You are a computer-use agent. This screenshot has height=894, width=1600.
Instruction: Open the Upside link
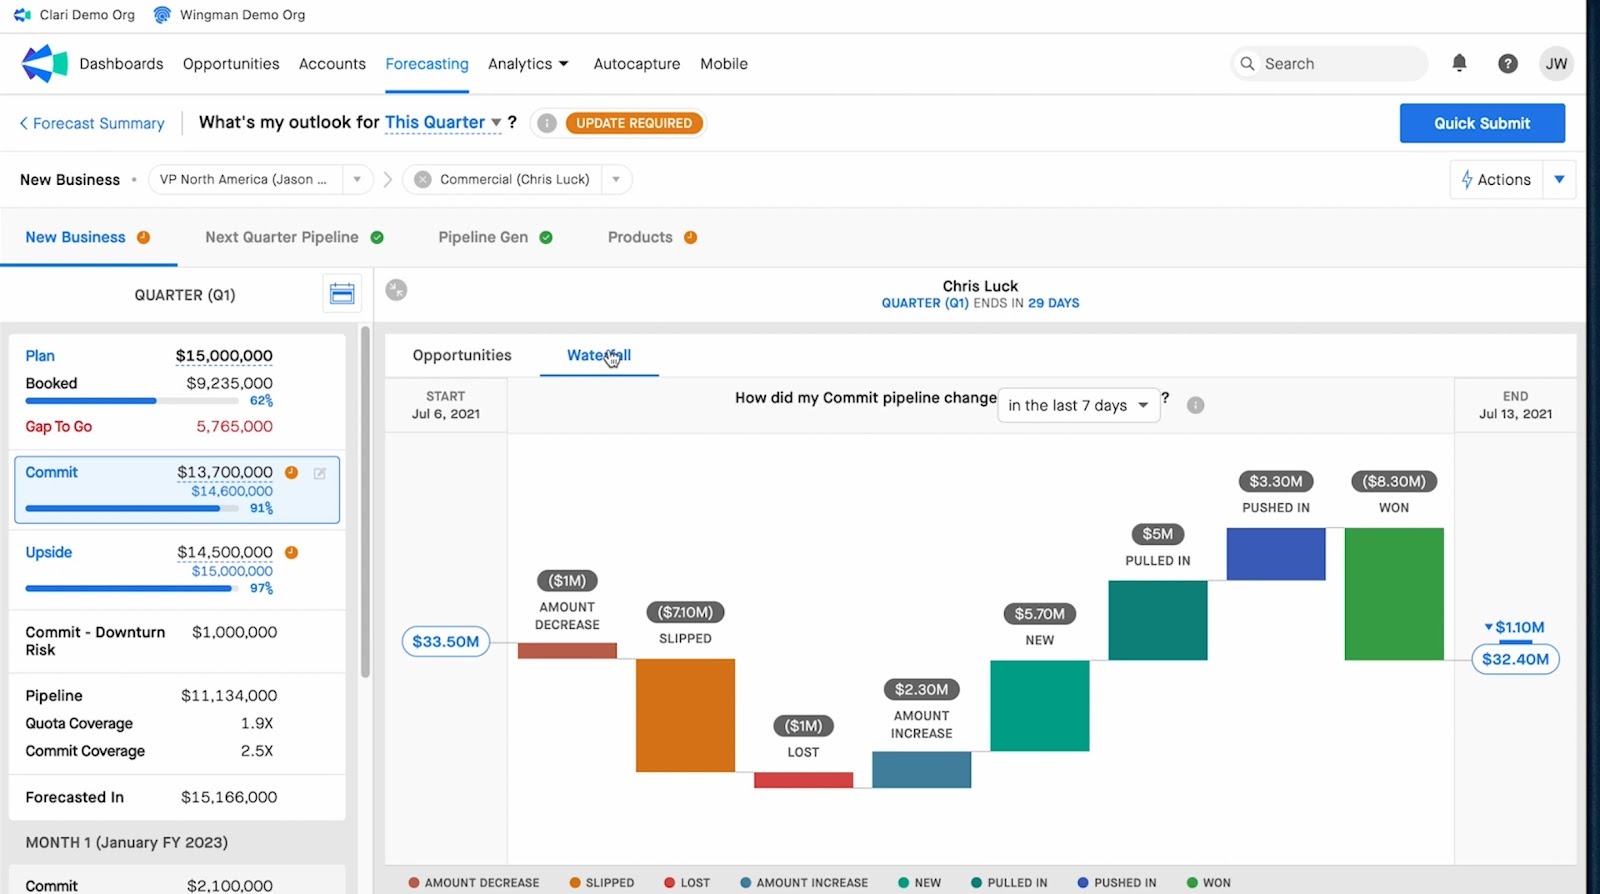point(49,552)
